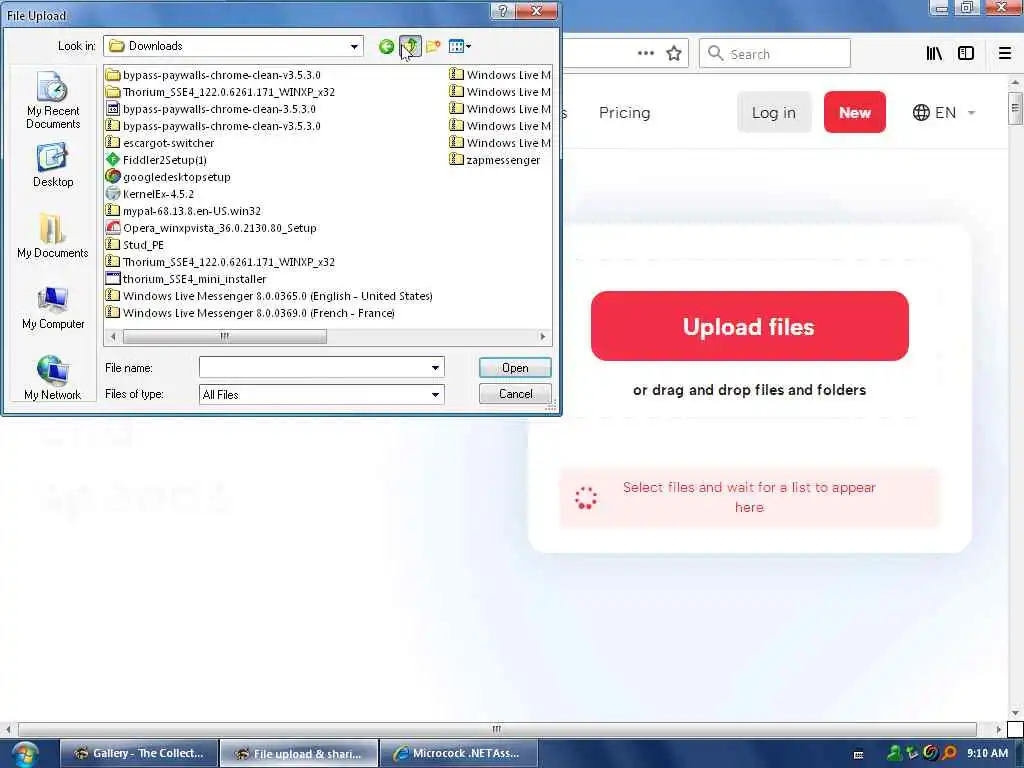Open the EN language dropdown
This screenshot has height=768, width=1024.
[x=944, y=112]
